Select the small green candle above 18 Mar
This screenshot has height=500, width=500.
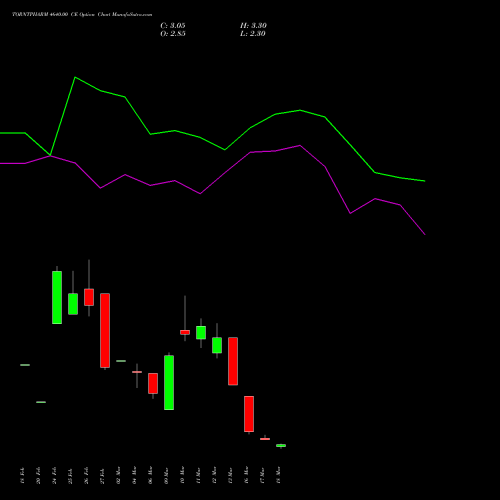point(281,445)
